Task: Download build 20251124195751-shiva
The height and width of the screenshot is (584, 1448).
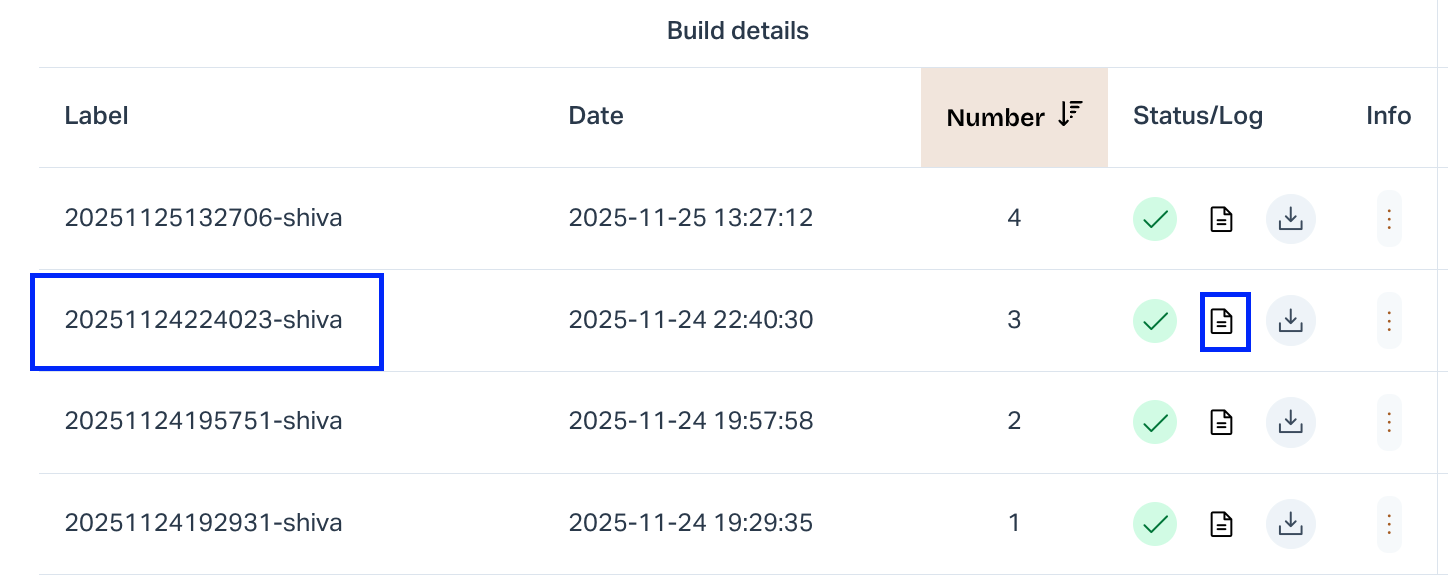Action: (1291, 422)
